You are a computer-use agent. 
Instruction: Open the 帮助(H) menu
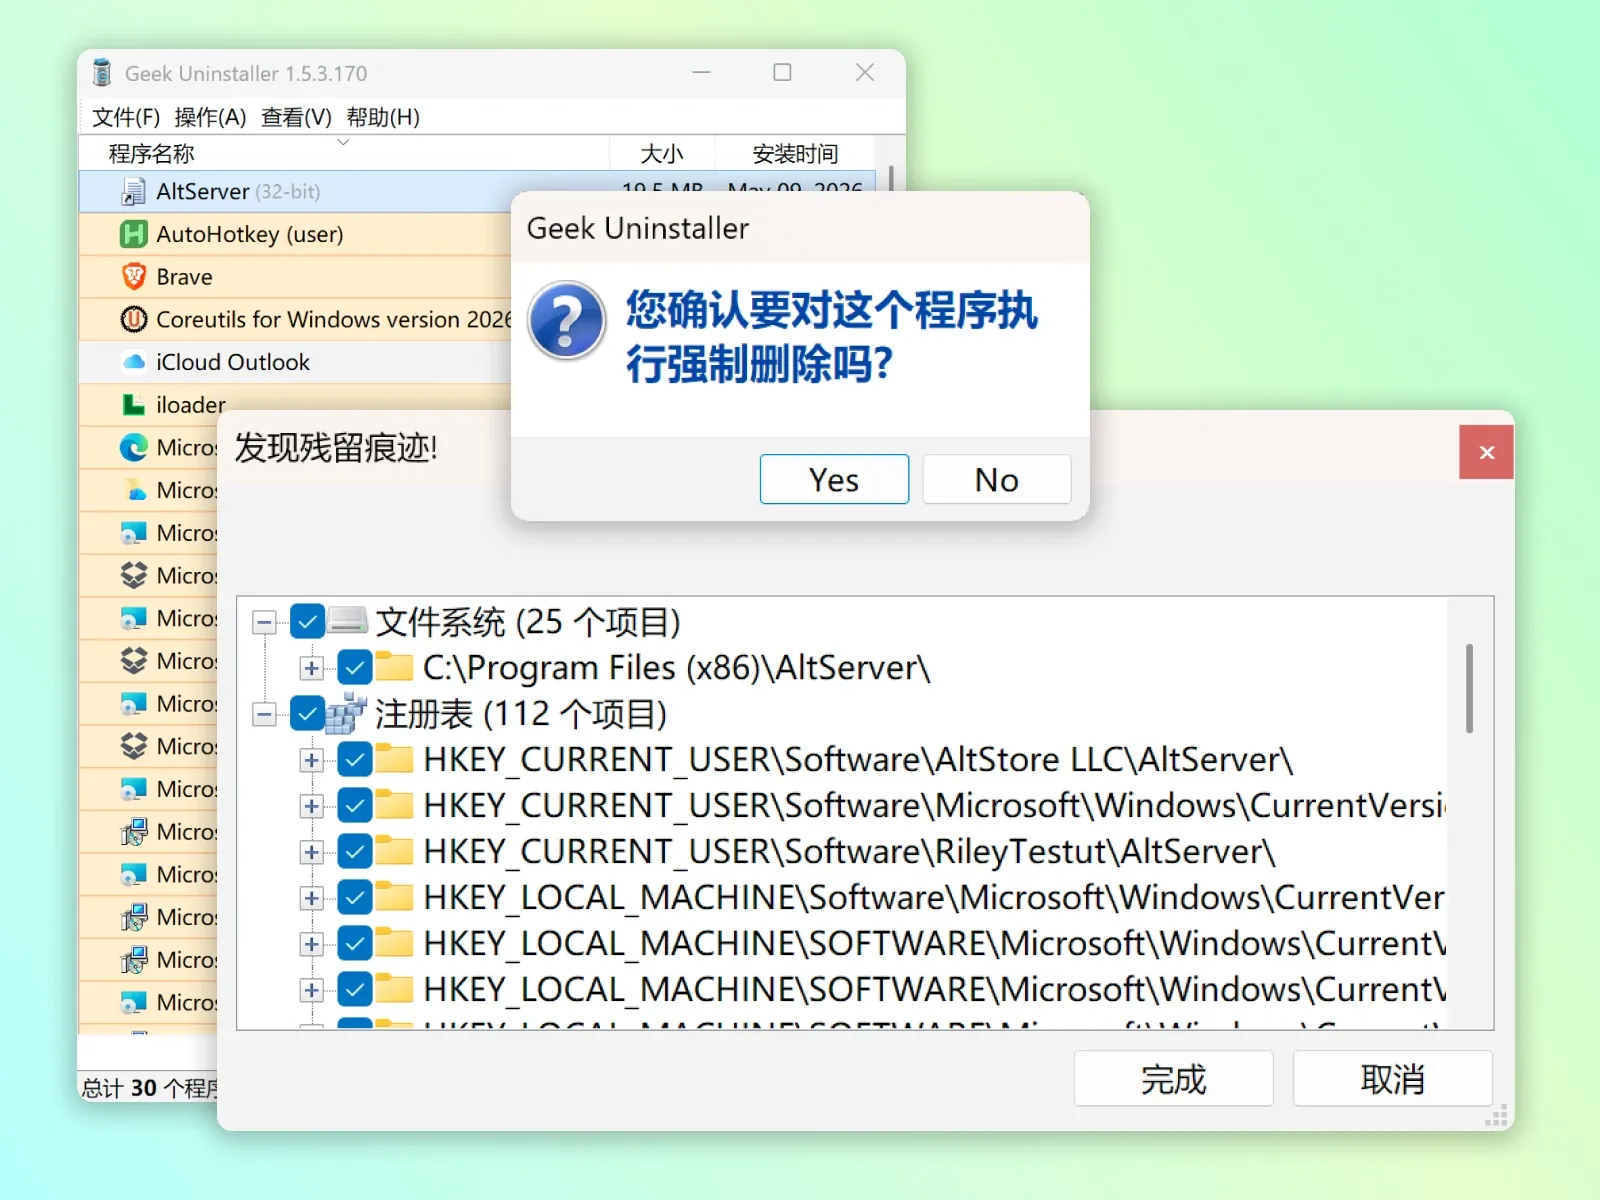coord(383,117)
